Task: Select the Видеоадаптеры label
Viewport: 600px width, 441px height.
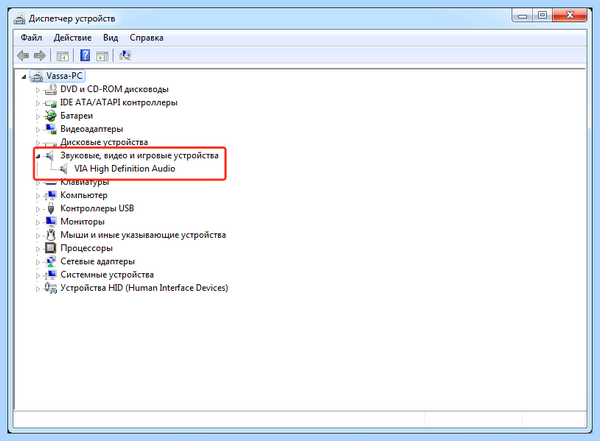Action: point(91,129)
